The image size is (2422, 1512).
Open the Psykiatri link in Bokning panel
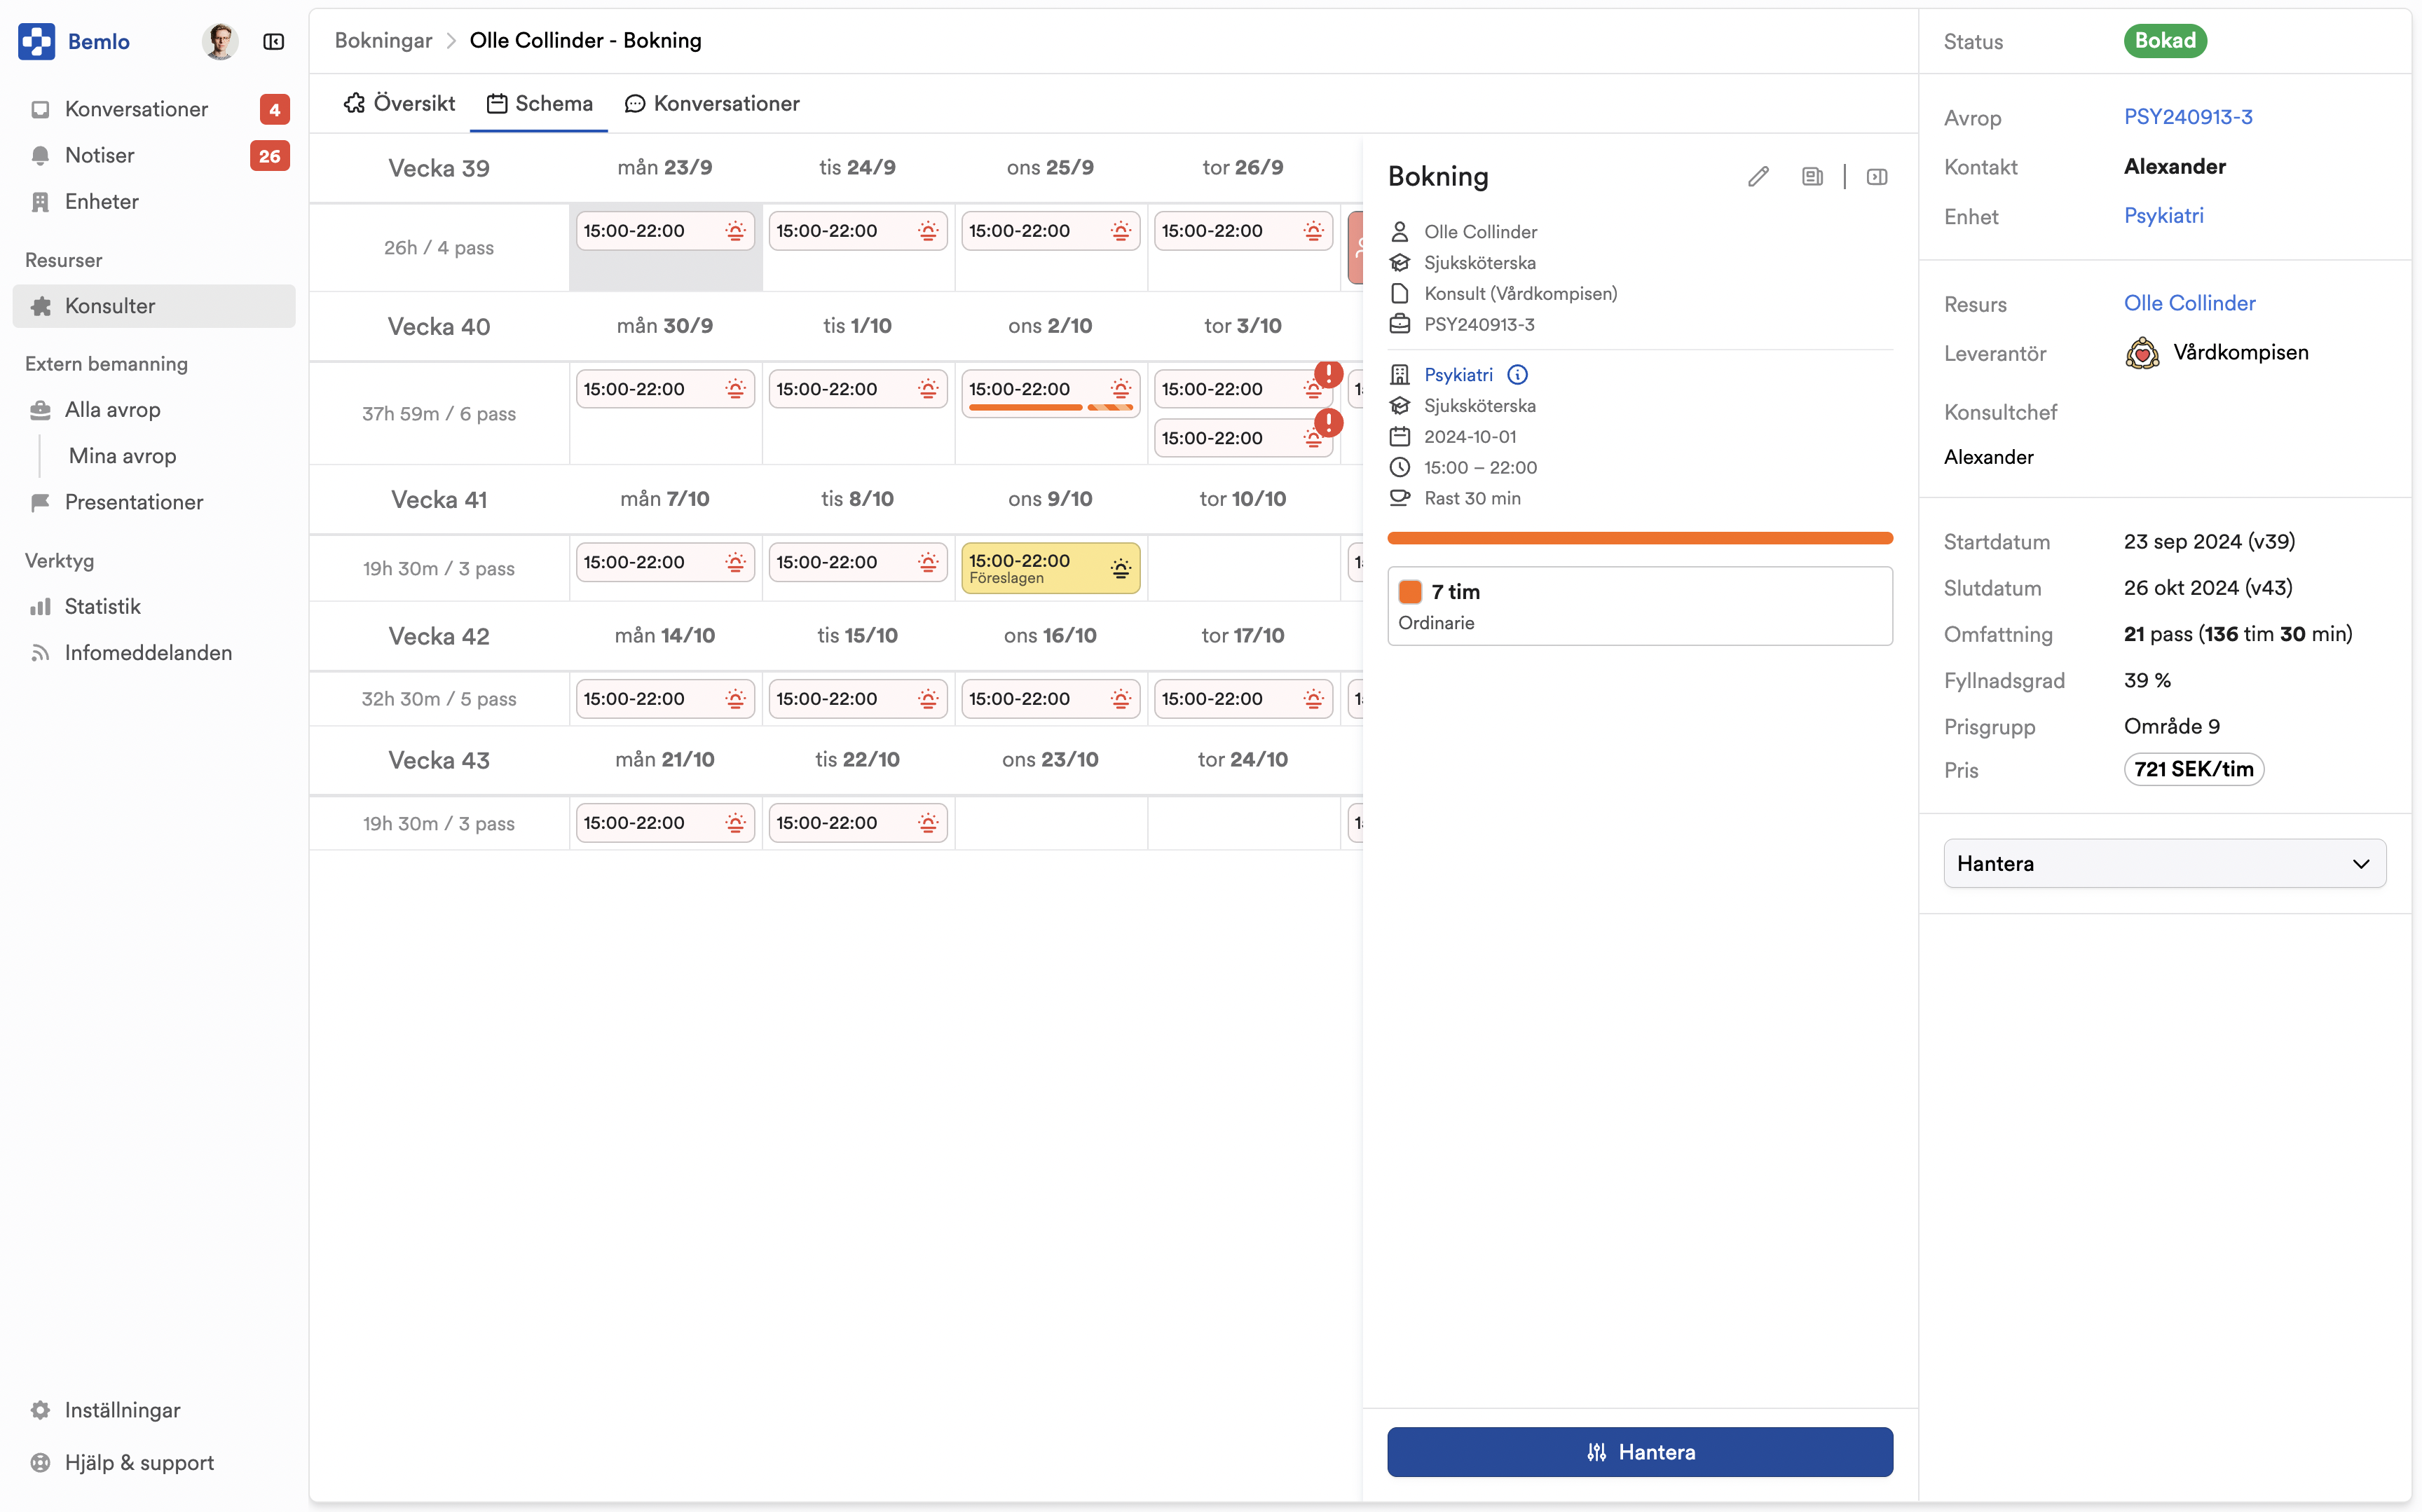1458,375
